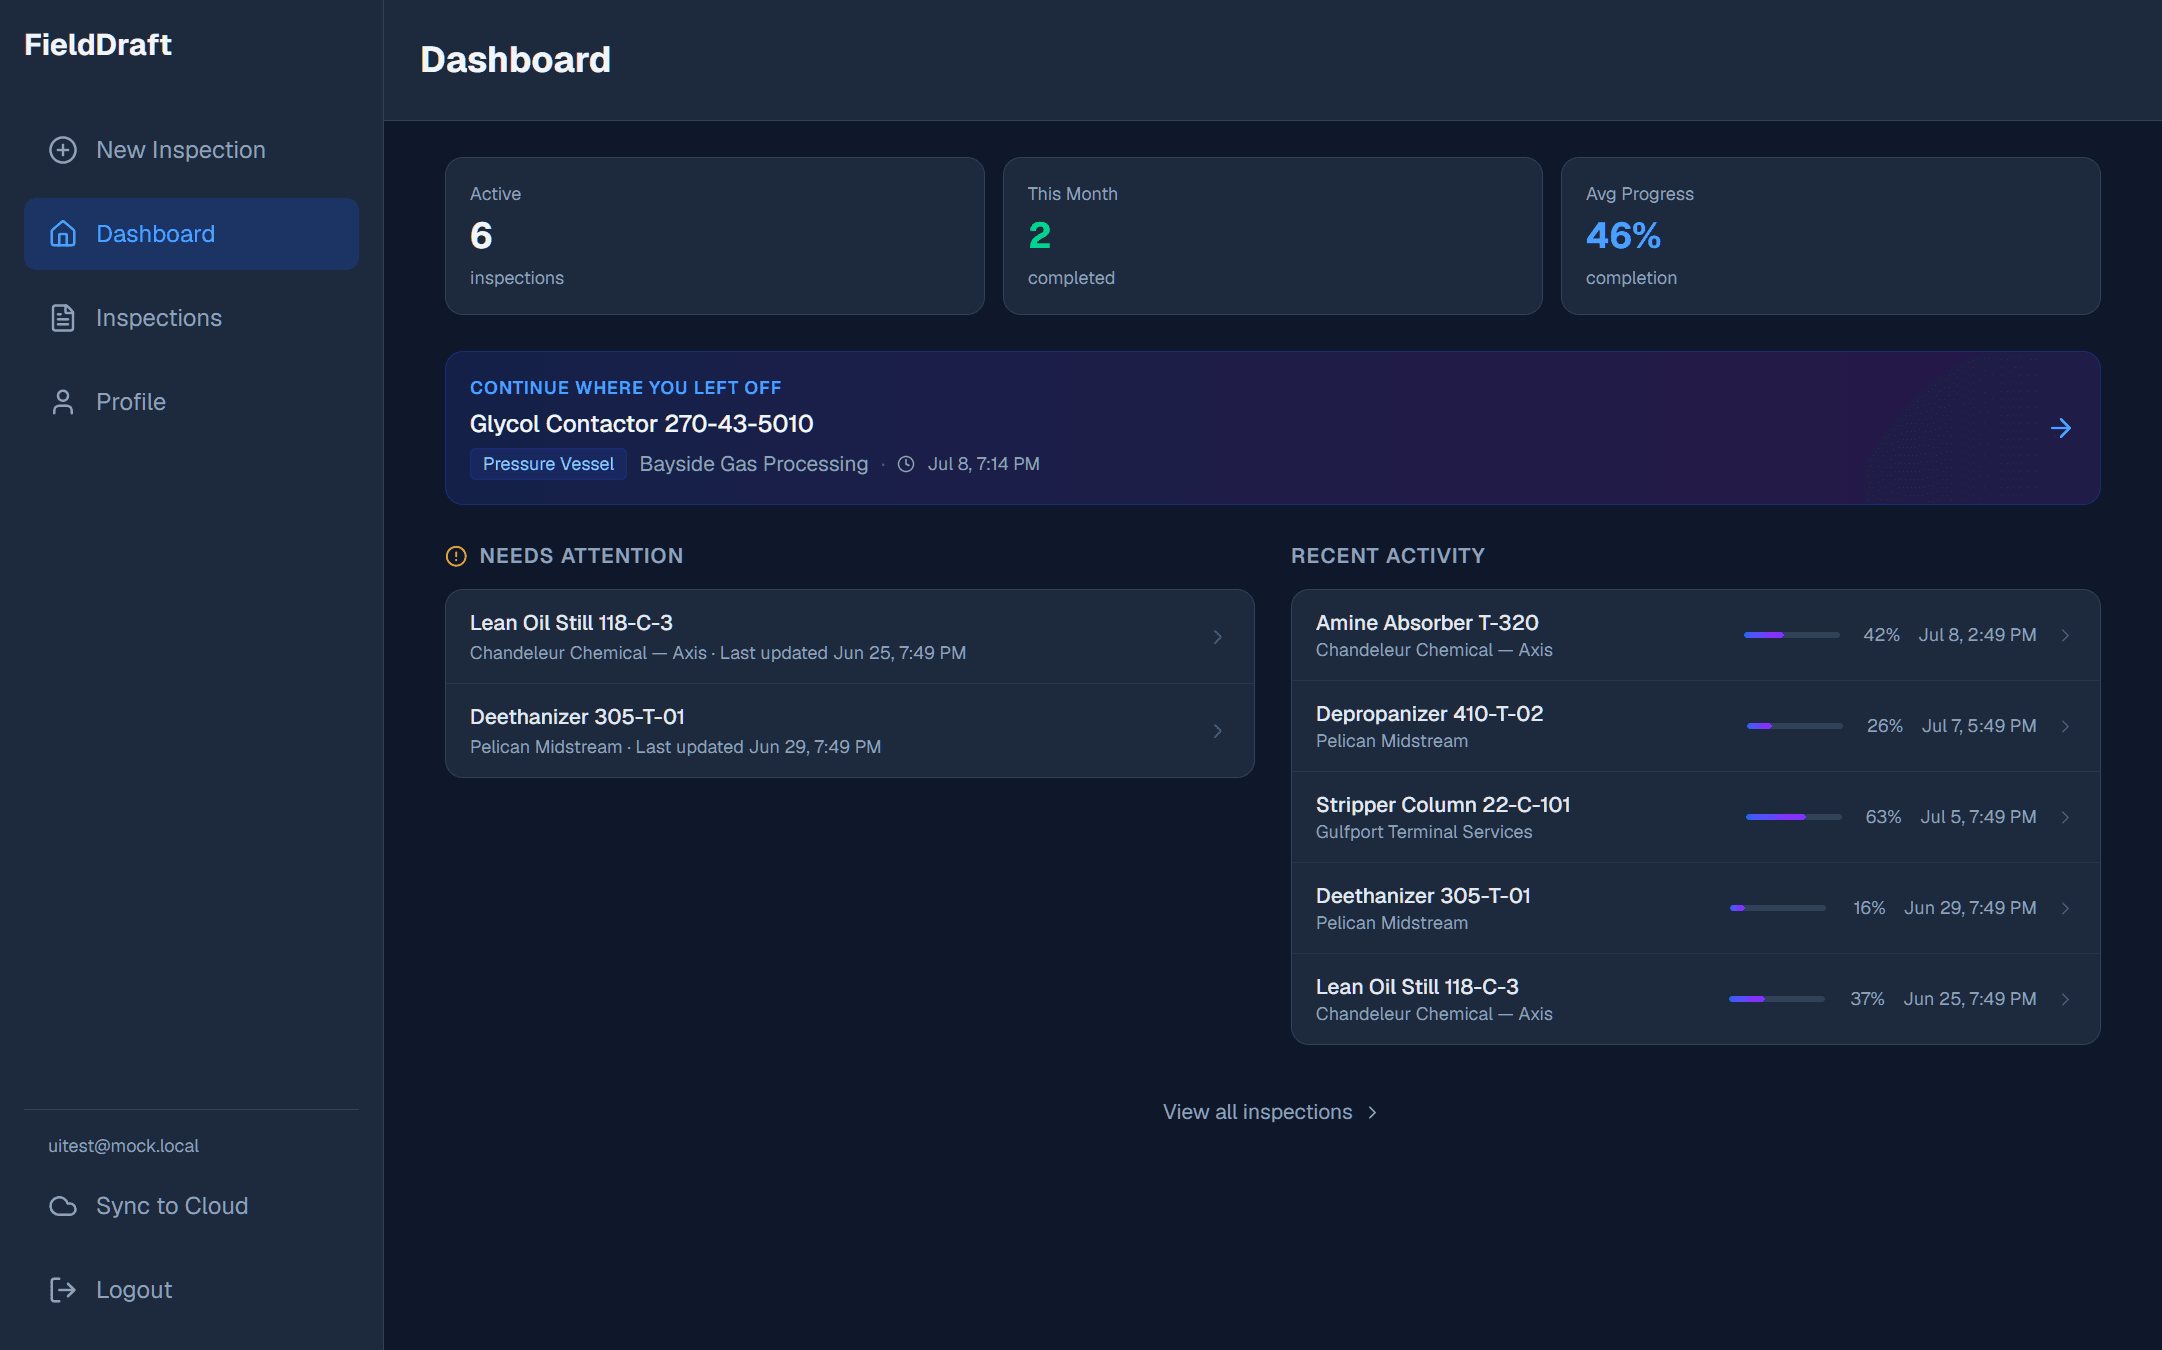Open chevron on Amine Absorber T-320 row

[x=2066, y=635]
